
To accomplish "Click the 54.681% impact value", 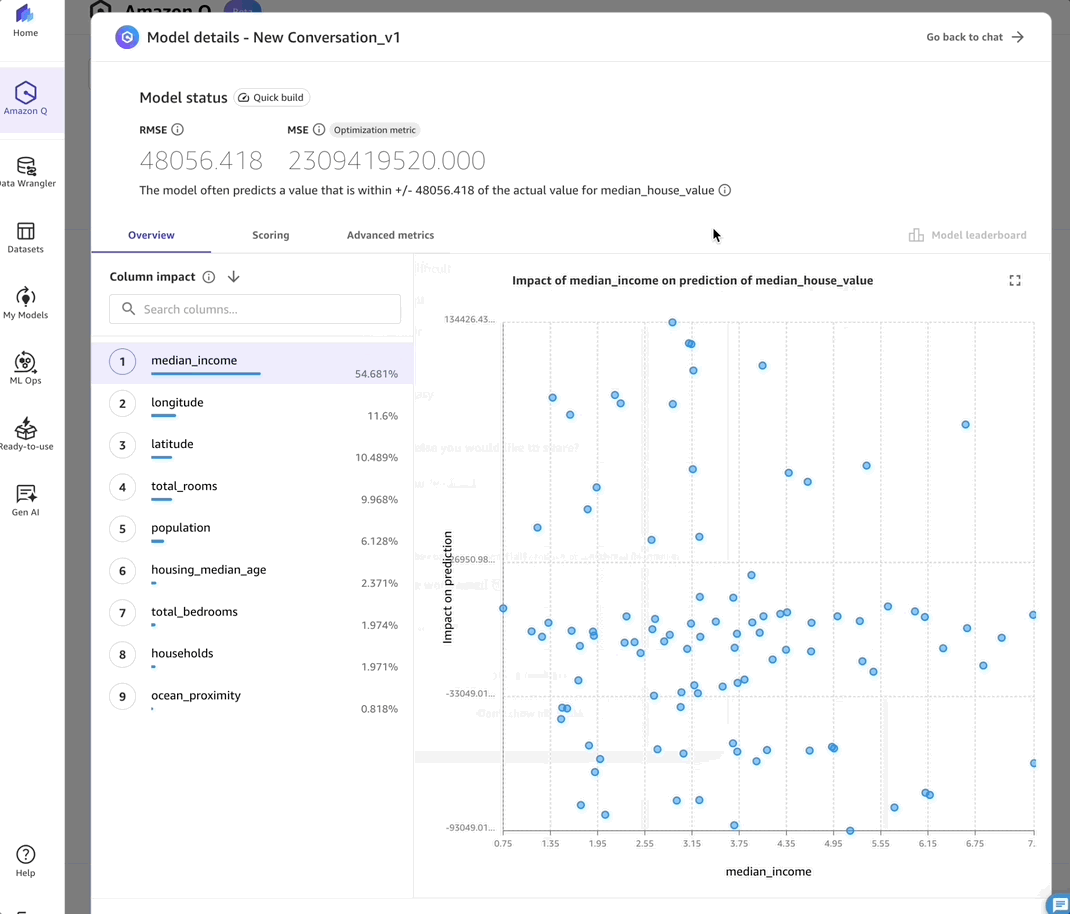I will [376, 374].
